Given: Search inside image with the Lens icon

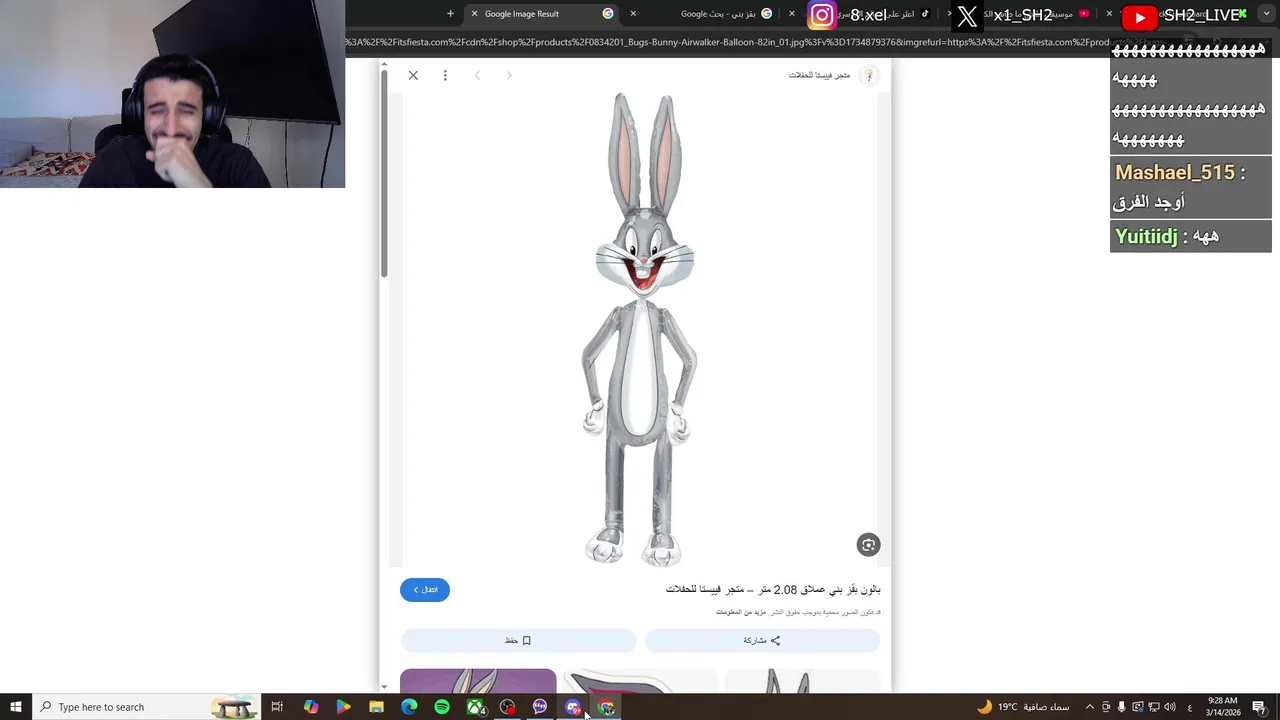Looking at the screenshot, I should (868, 545).
